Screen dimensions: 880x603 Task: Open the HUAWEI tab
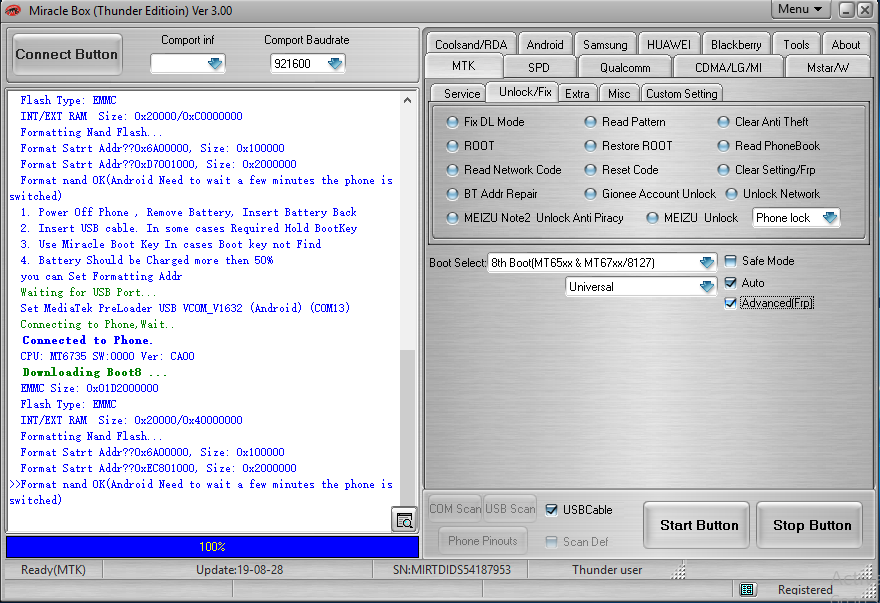click(x=668, y=44)
